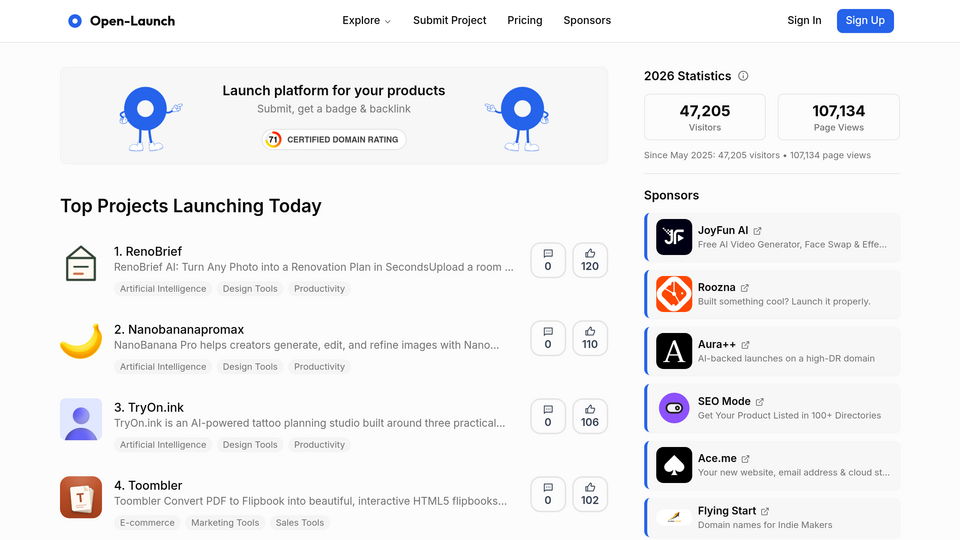The height and width of the screenshot is (540, 960).
Task: Upvote RenoBrief with 120 likes
Action: [590, 260]
